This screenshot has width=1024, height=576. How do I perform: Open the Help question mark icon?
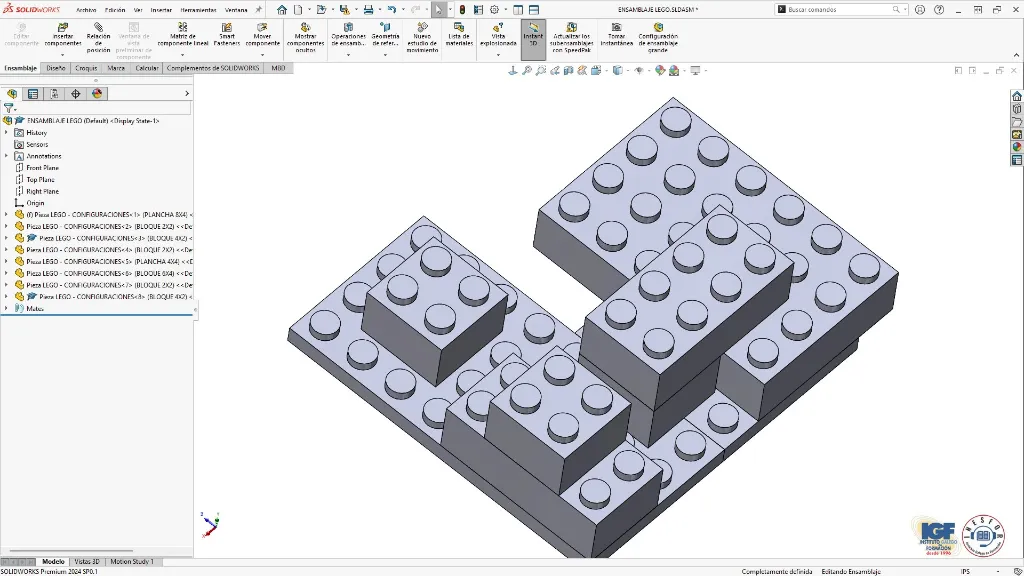939,10
